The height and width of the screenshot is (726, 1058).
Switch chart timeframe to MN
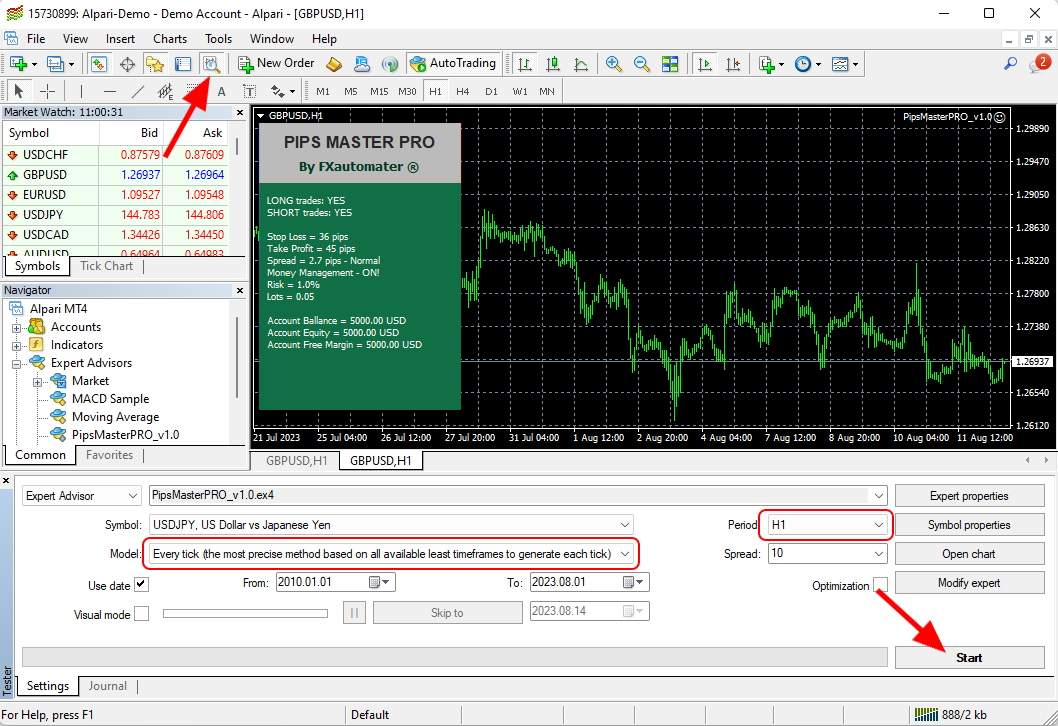tap(547, 91)
